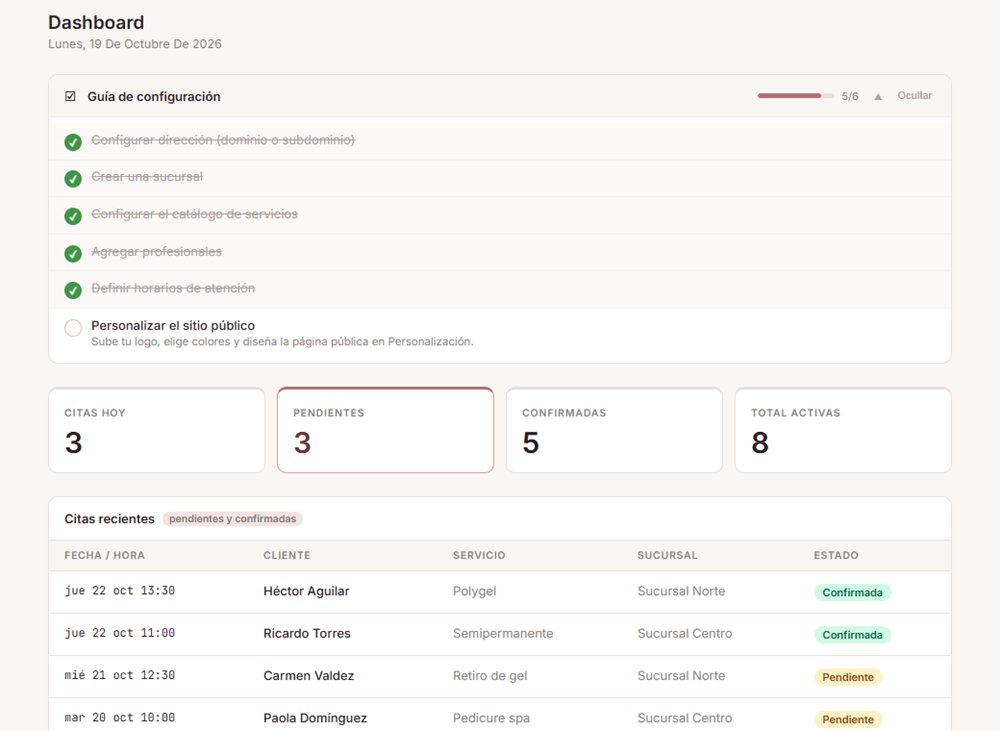
Task: Click the pendientes y confirmadas filter tag
Action: [232, 519]
